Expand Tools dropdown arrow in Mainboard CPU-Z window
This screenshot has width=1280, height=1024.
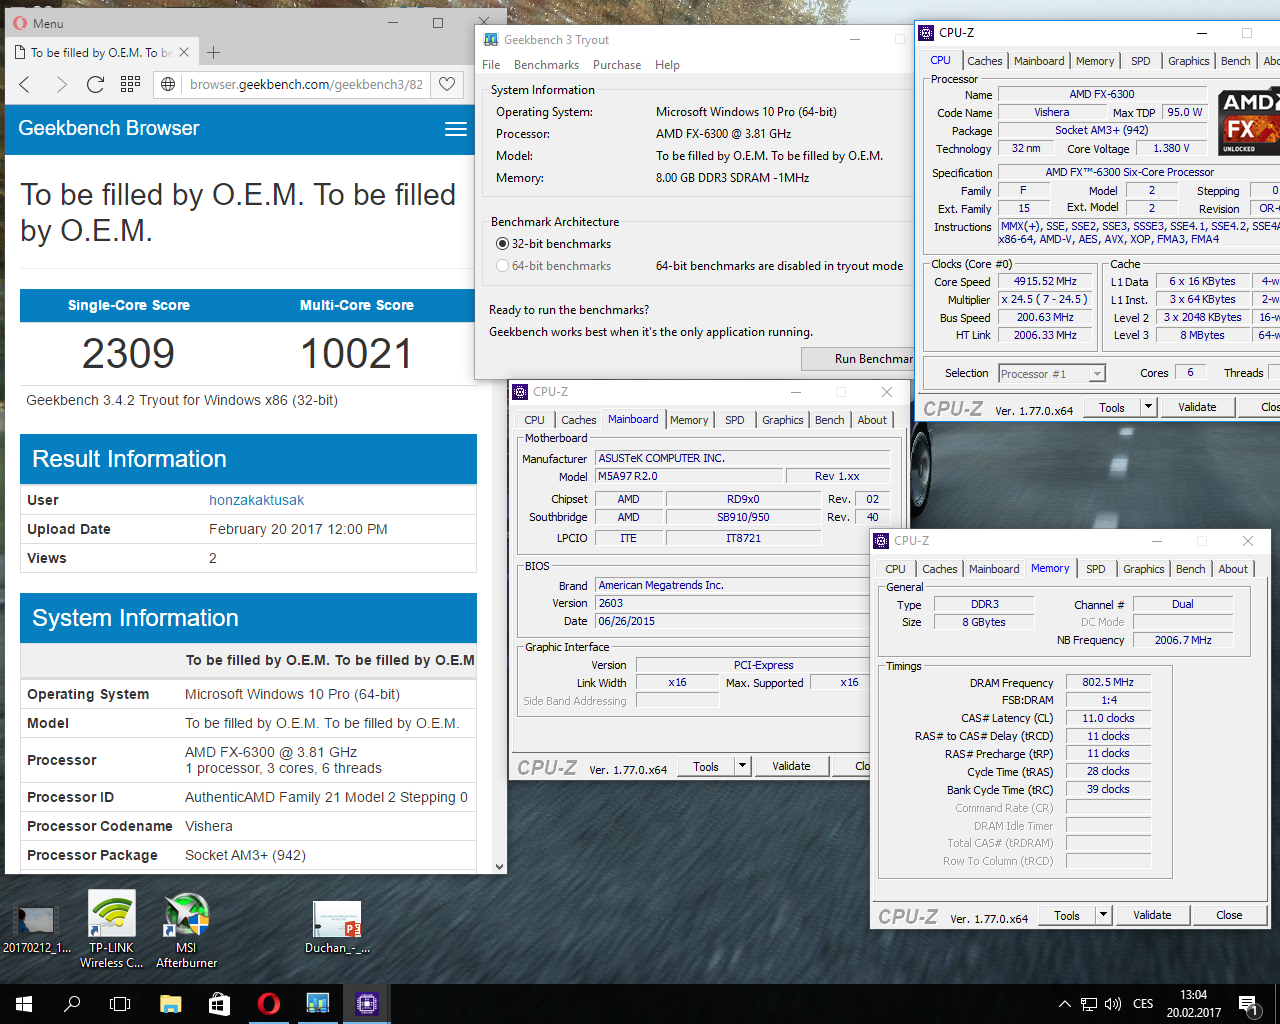pos(742,766)
